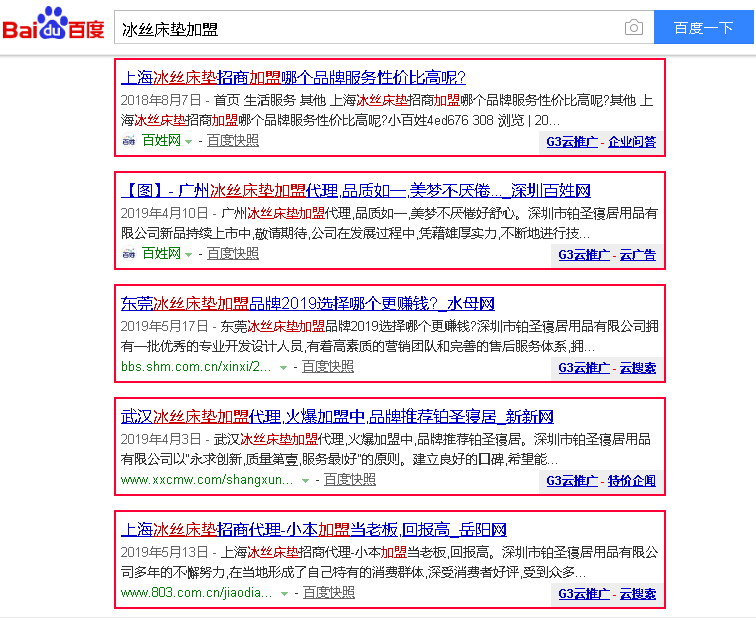This screenshot has width=756, height=618.
Task: Click date text 2019年5月13日
Action: (164, 552)
